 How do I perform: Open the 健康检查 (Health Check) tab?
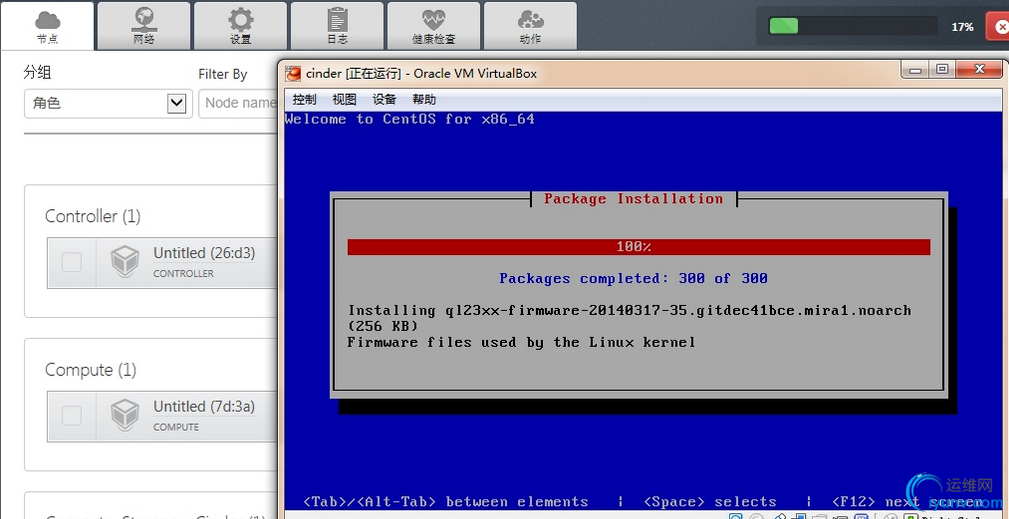[433, 26]
